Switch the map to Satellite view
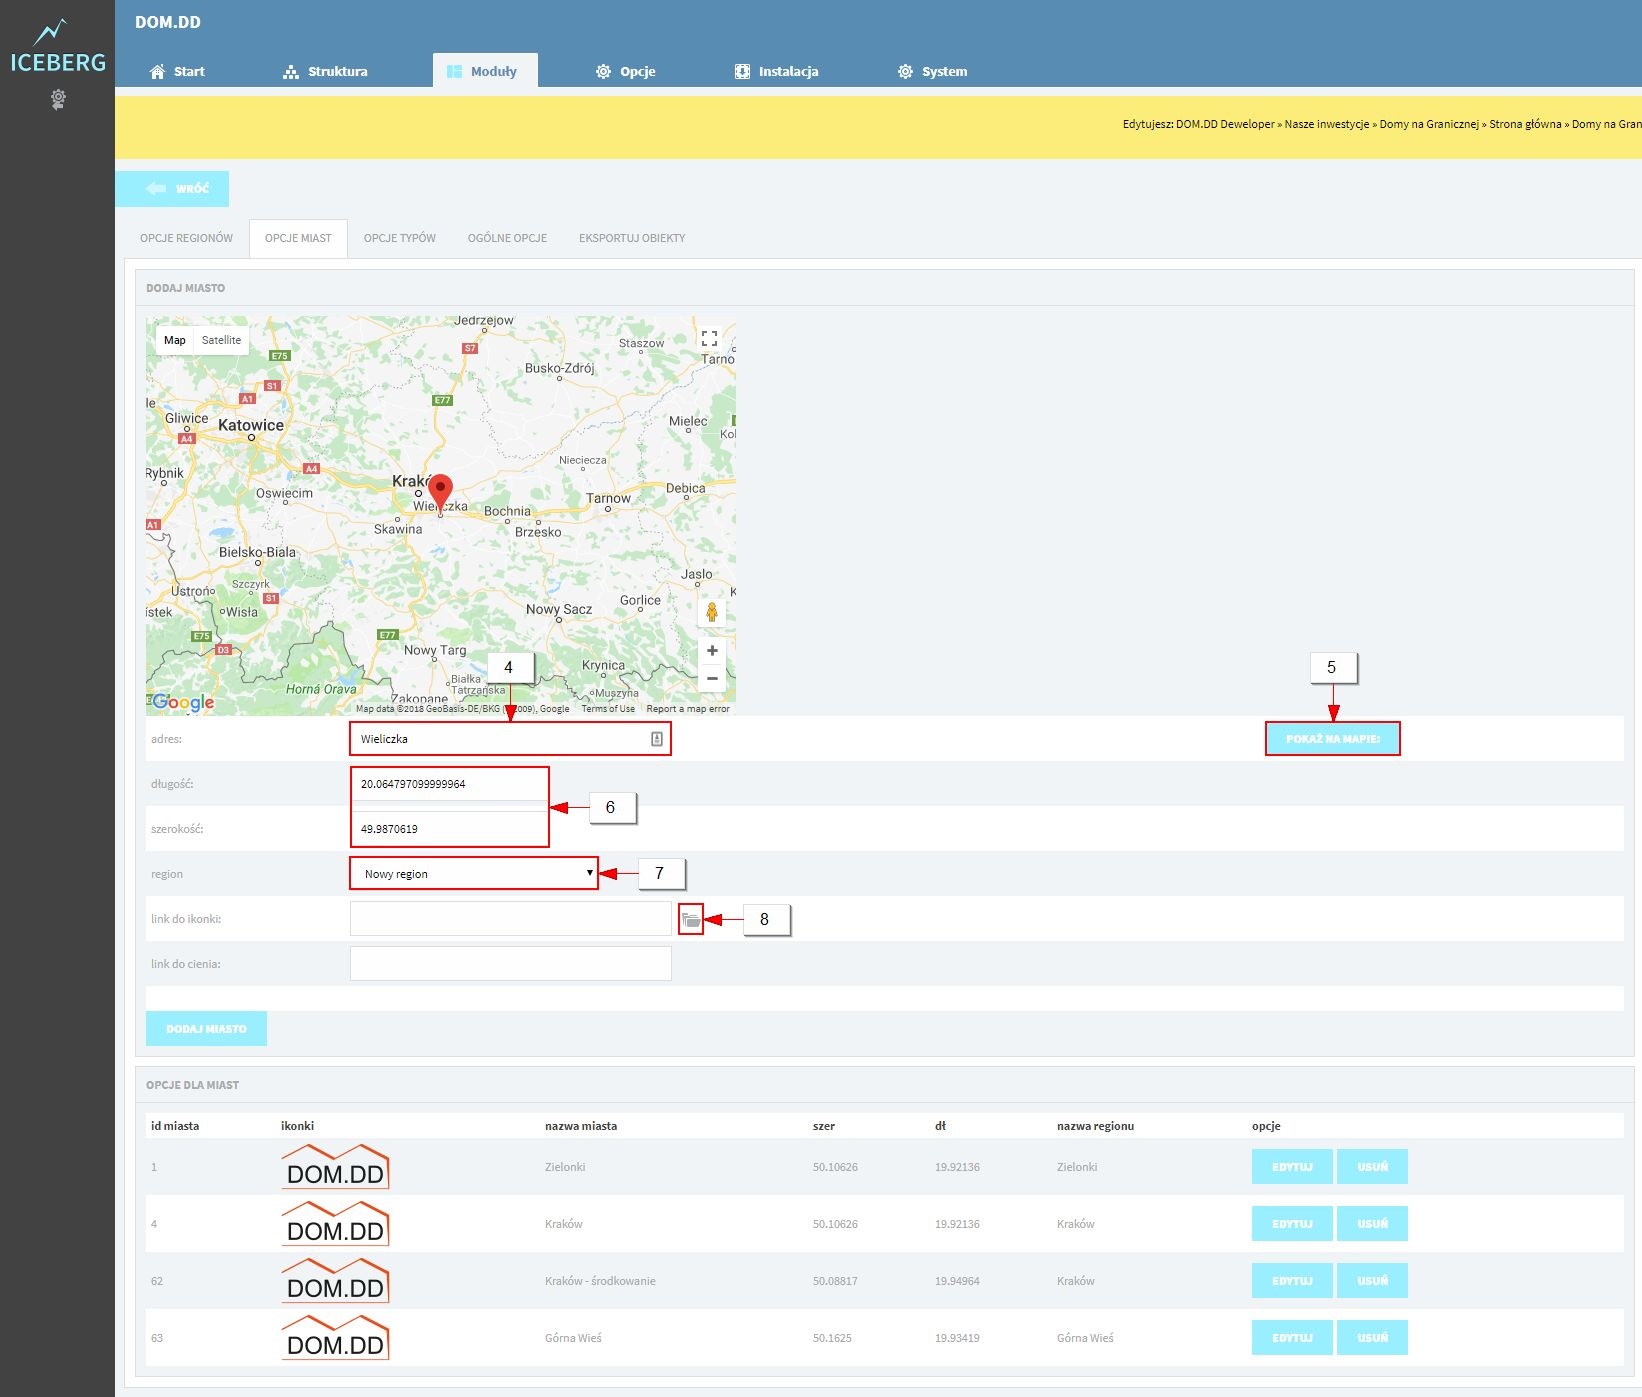Screen dimensions: 1642x1397 pos(221,340)
